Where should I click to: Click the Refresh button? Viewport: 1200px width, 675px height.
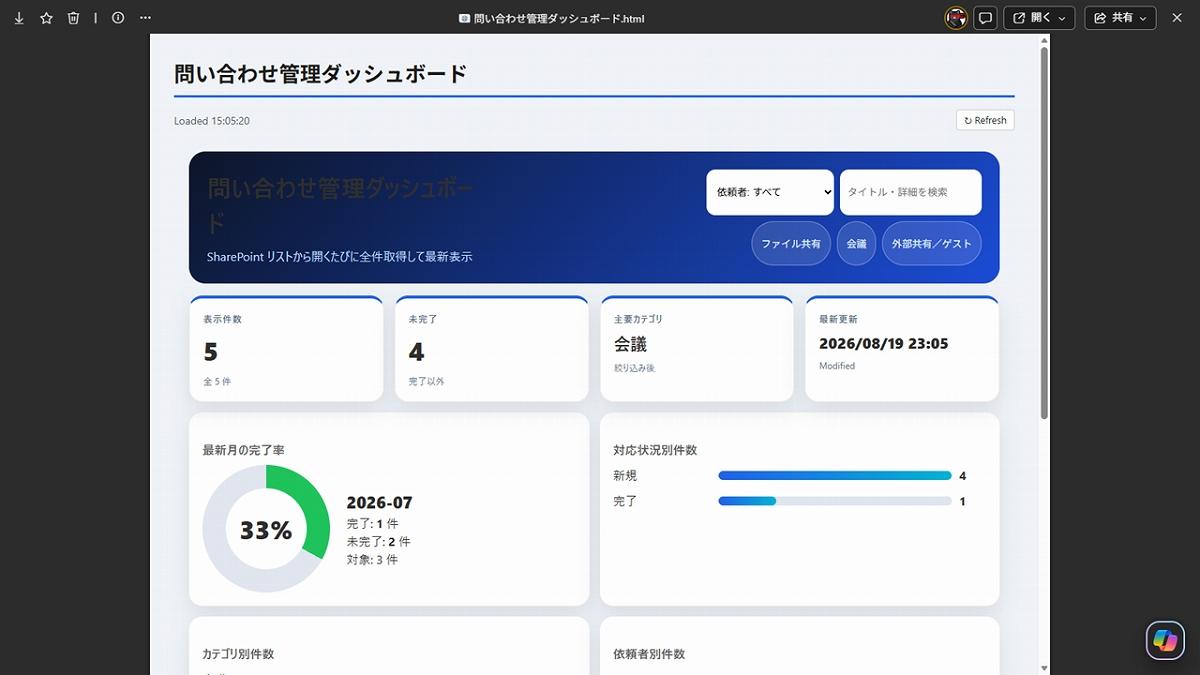tap(985, 120)
